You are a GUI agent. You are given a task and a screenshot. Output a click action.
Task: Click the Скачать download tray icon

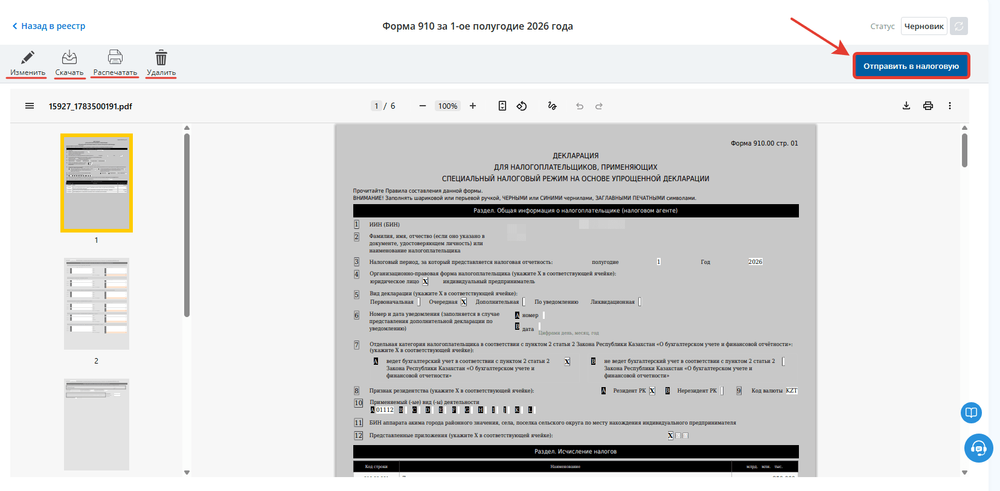tap(70, 57)
